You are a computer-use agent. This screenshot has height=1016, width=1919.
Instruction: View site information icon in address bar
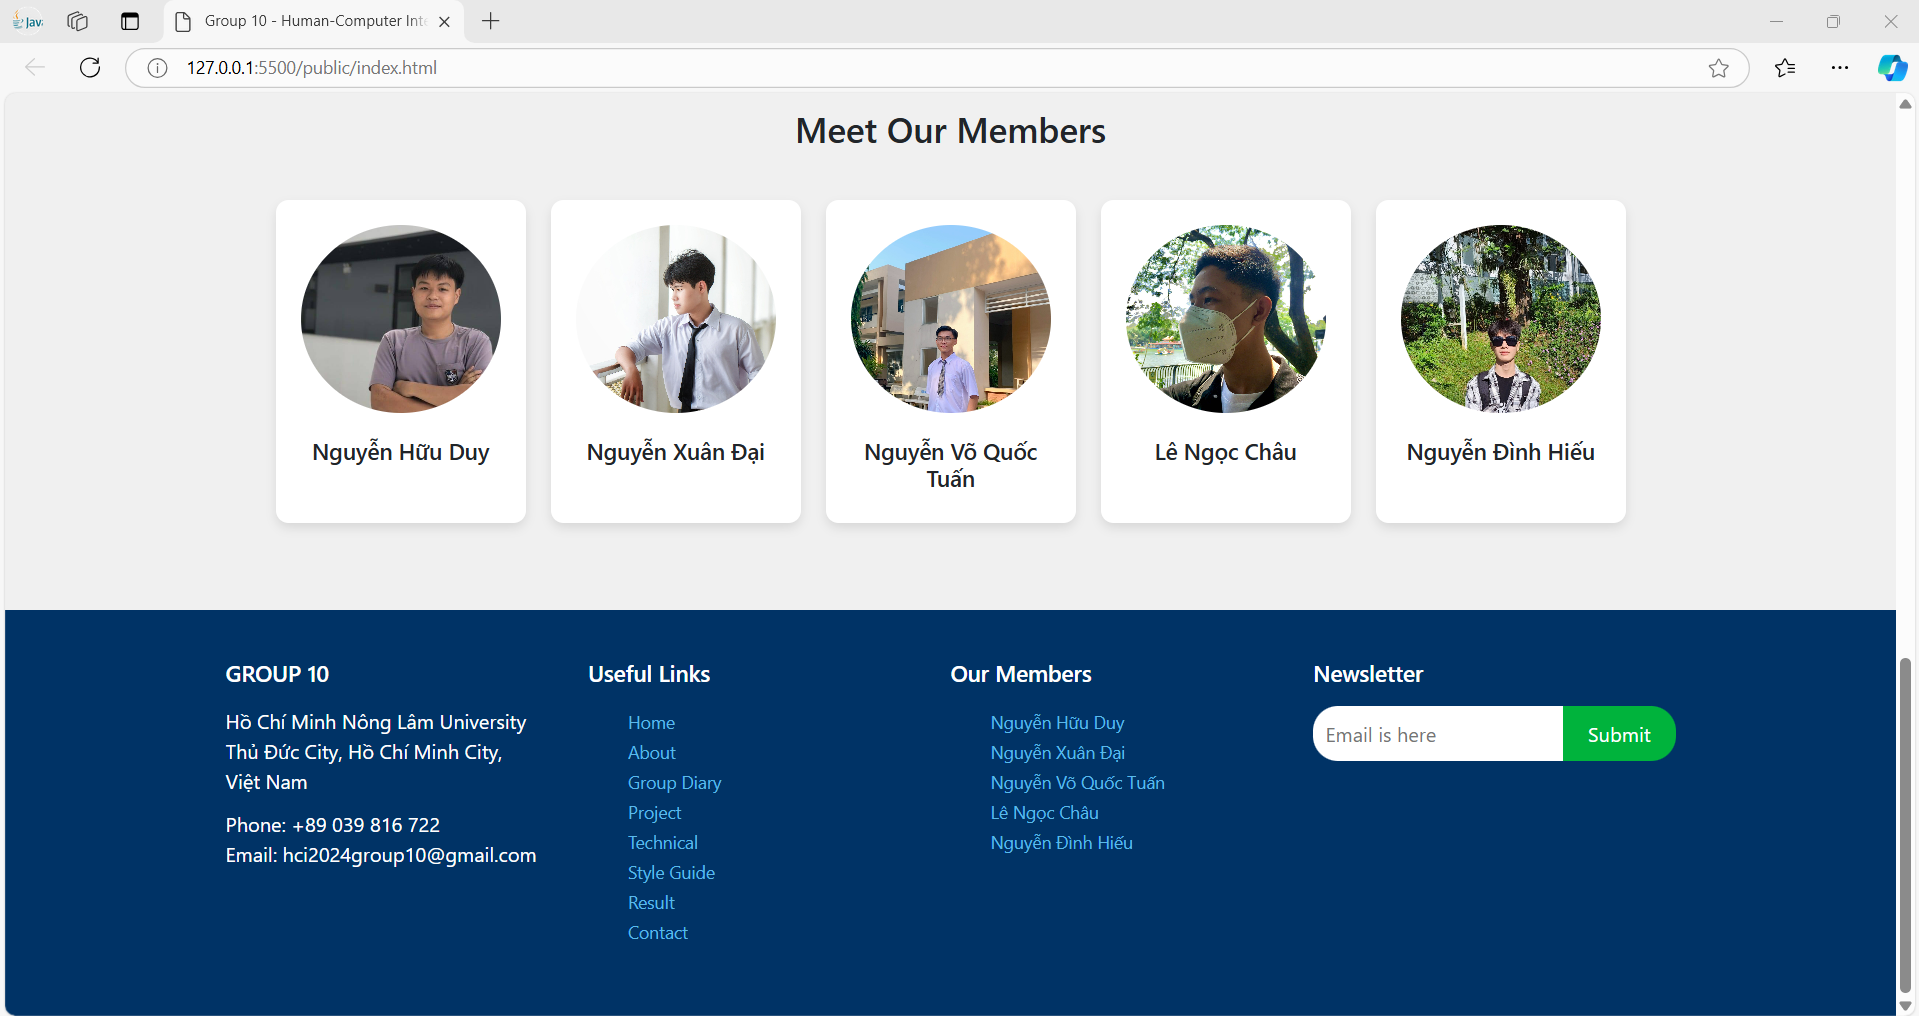(157, 68)
